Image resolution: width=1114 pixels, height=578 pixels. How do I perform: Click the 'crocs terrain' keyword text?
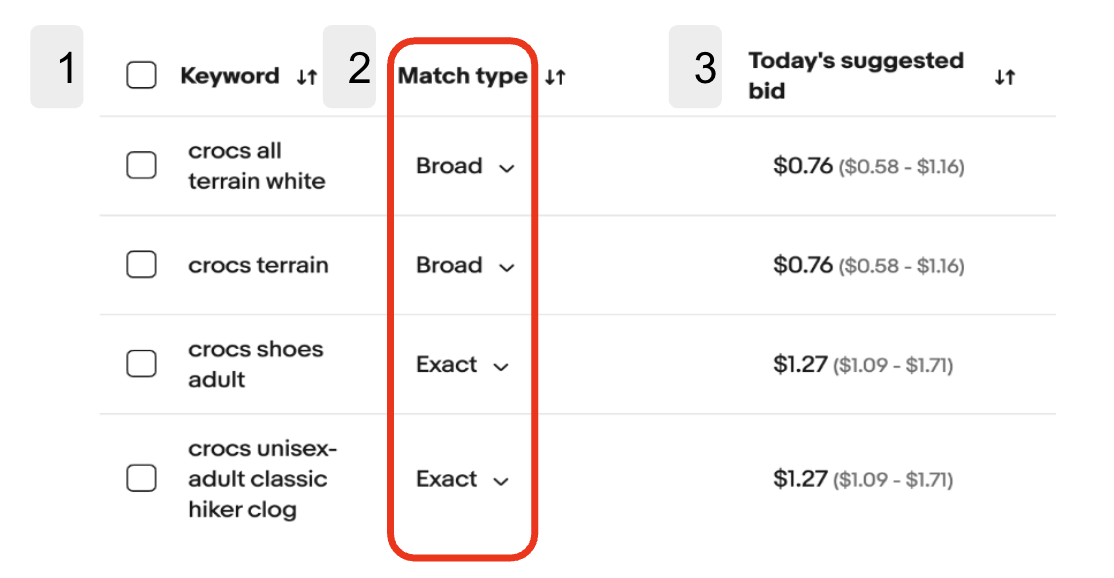click(x=258, y=265)
